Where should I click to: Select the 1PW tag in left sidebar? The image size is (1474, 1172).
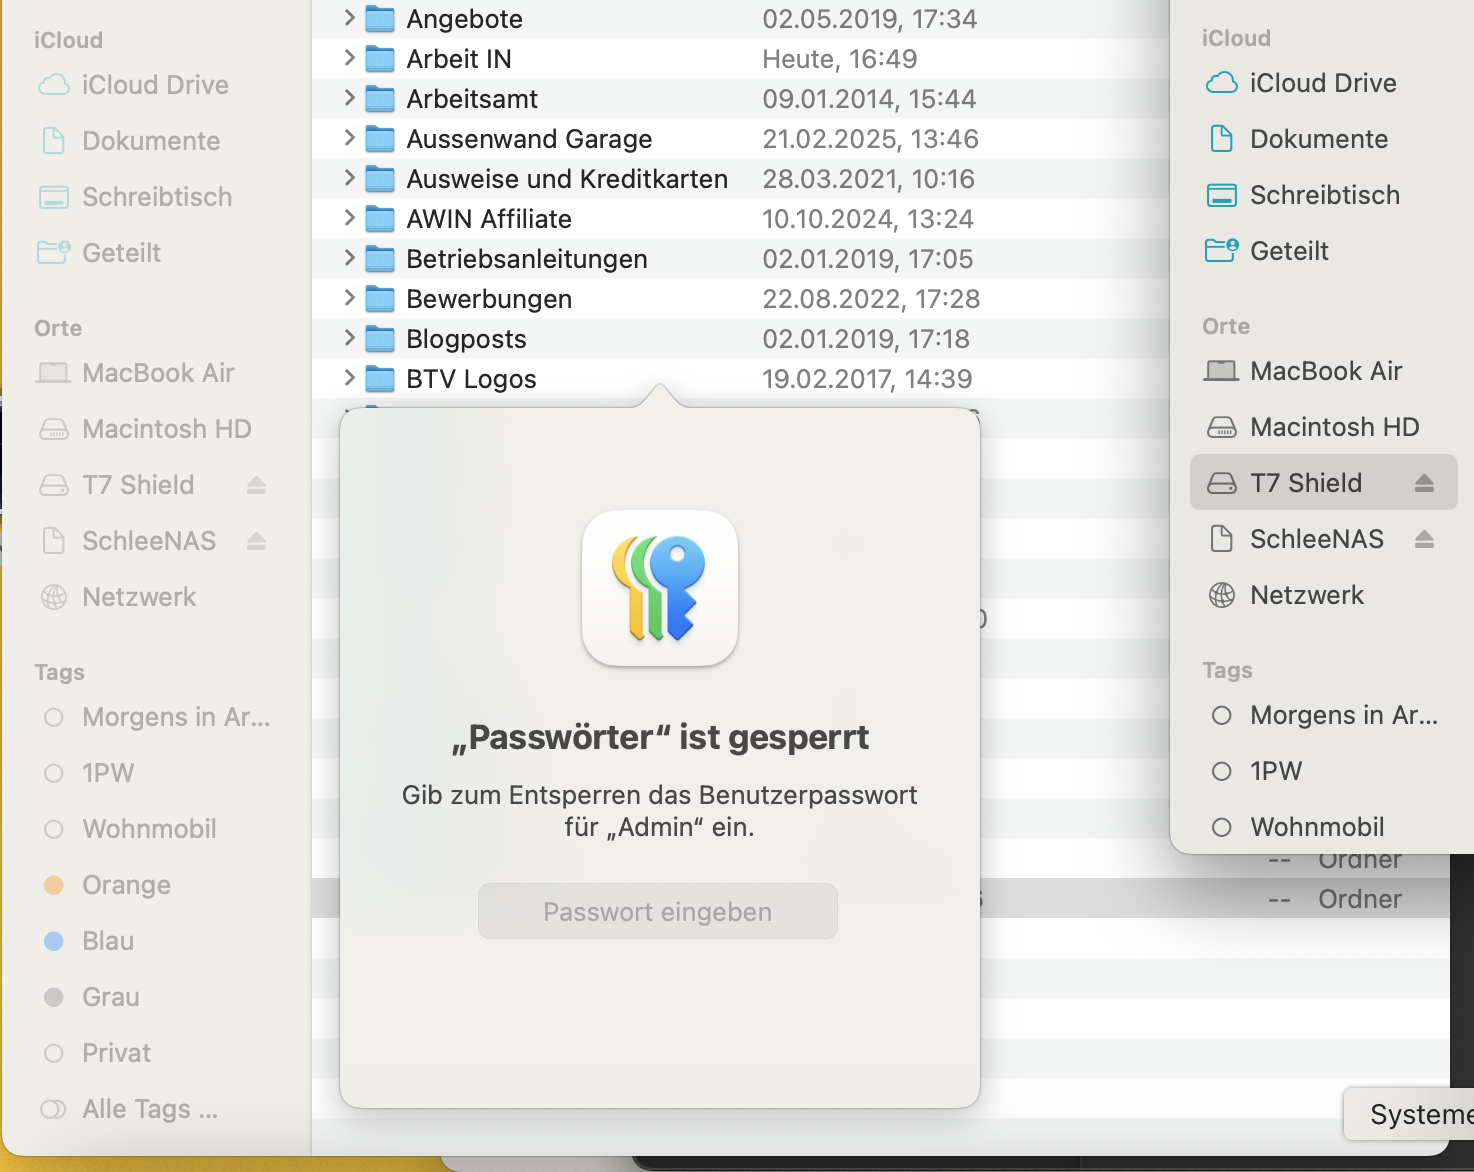point(89,773)
